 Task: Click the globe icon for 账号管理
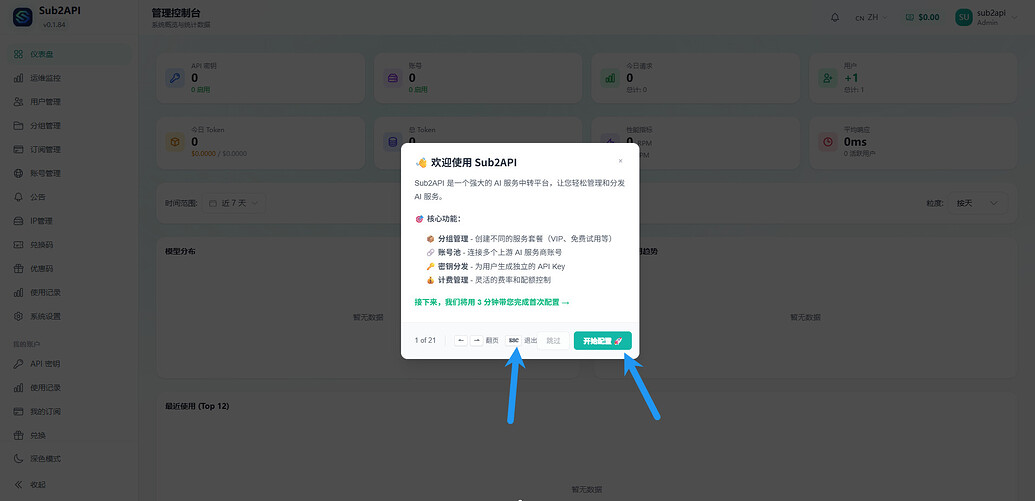pos(18,173)
